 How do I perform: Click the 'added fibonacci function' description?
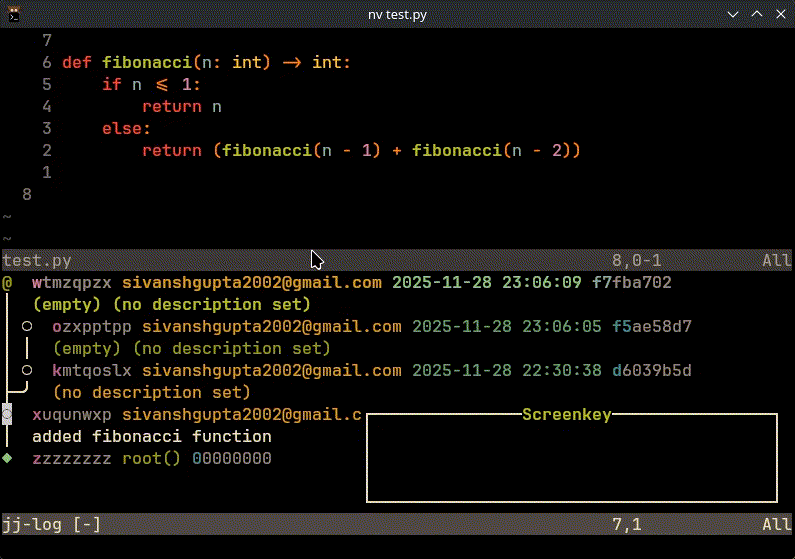pos(151,436)
